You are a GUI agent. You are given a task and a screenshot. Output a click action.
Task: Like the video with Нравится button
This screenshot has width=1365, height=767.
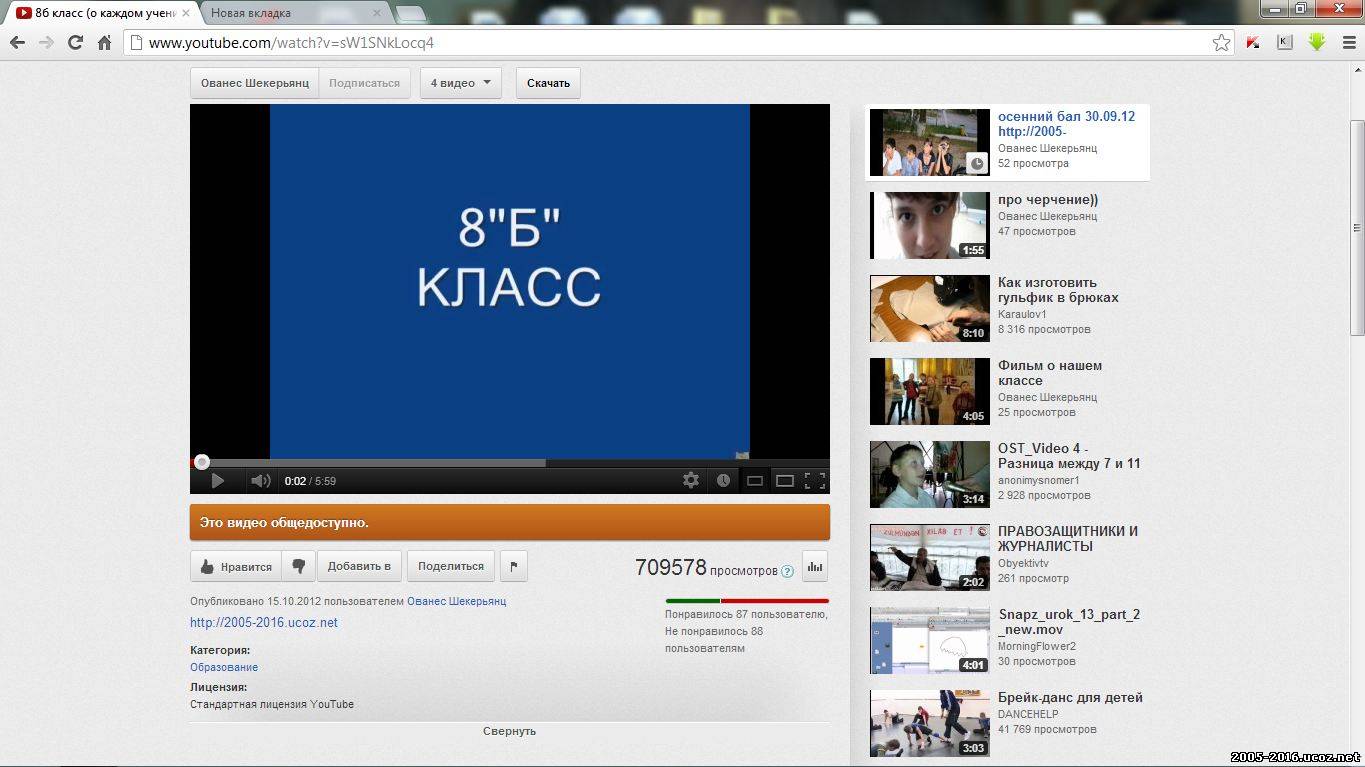point(236,567)
